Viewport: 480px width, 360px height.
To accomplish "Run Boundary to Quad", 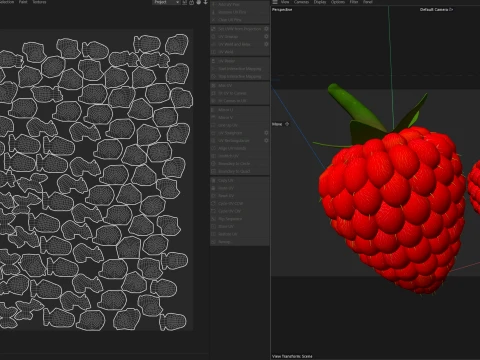I will 239,171.
